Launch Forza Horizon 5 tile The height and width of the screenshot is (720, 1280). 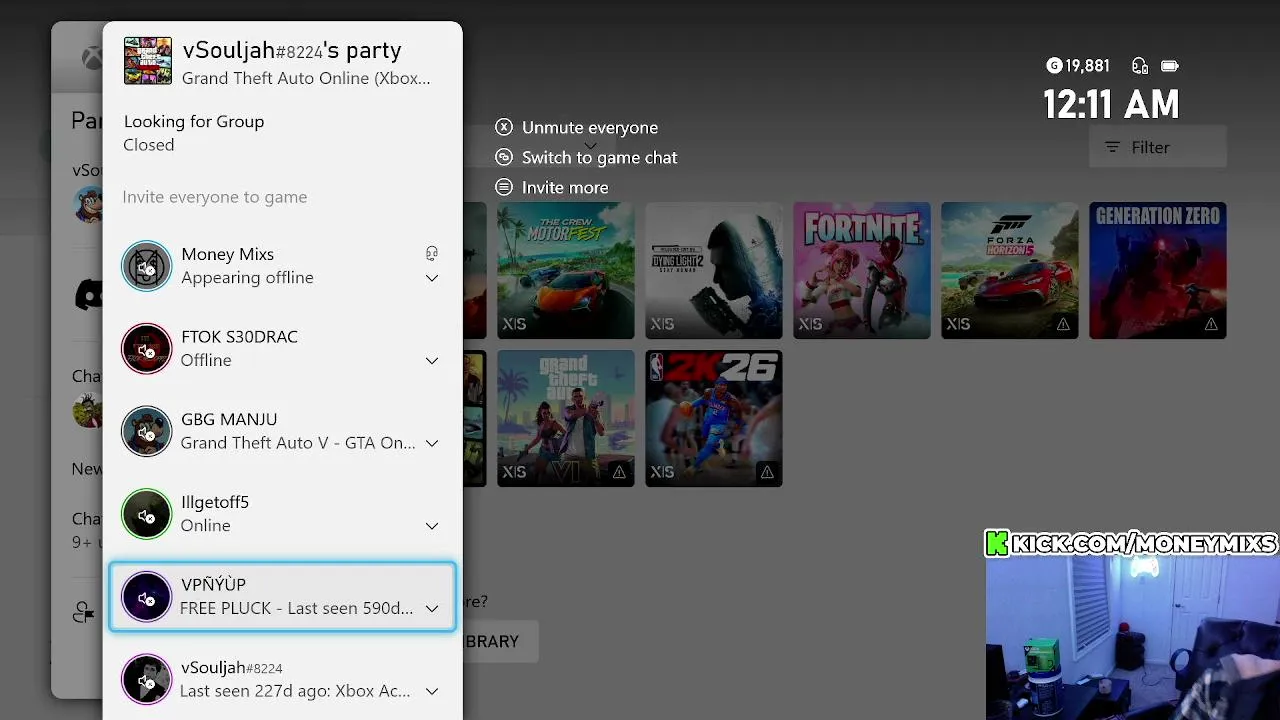tap(1010, 271)
